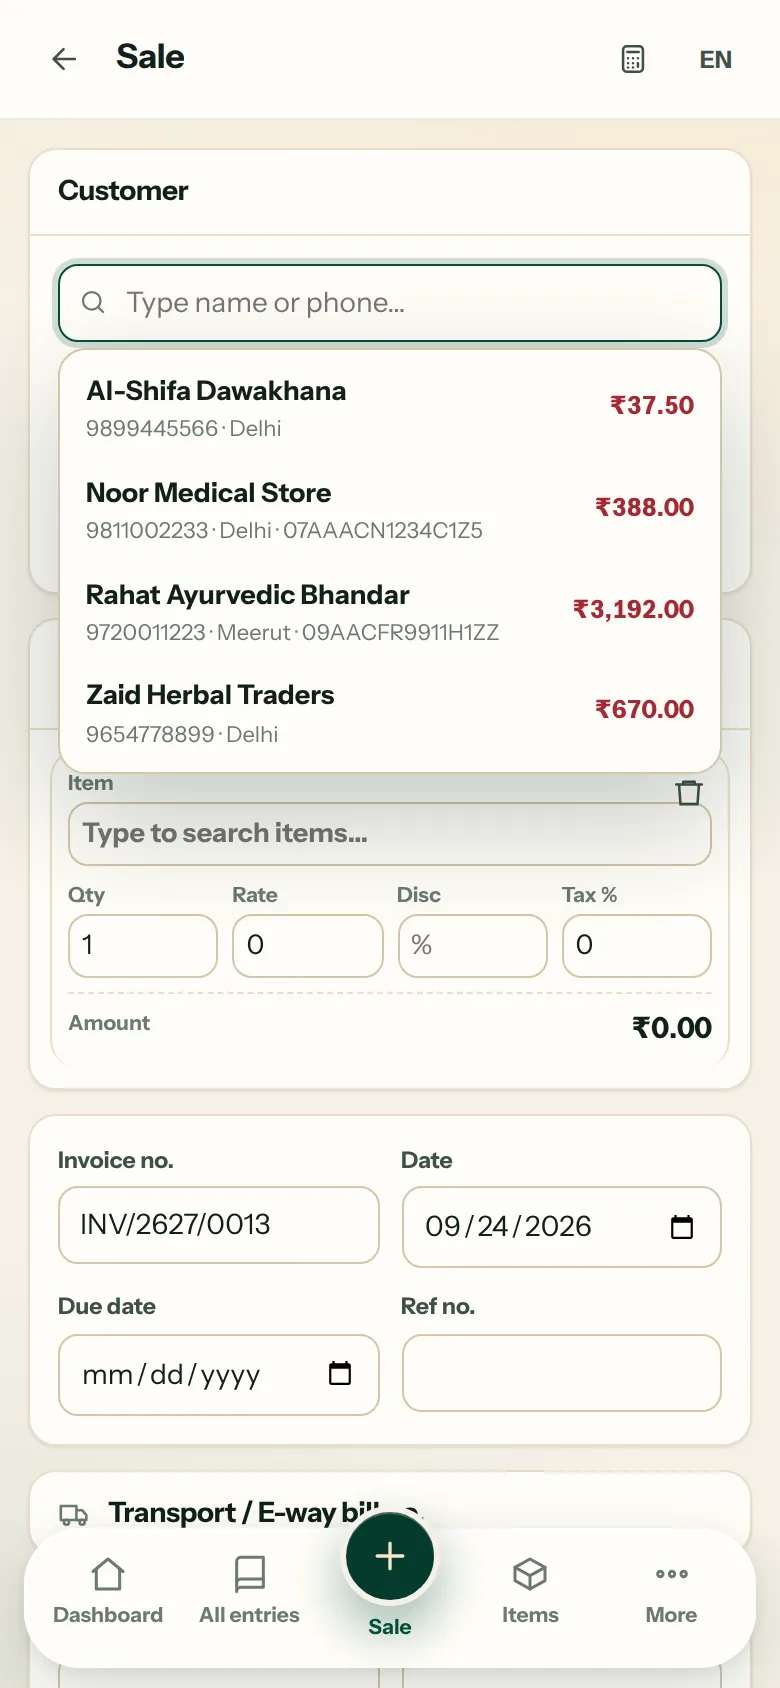The width and height of the screenshot is (780, 1688).
Task: Tap the green plus Sale button
Action: (x=390, y=1556)
